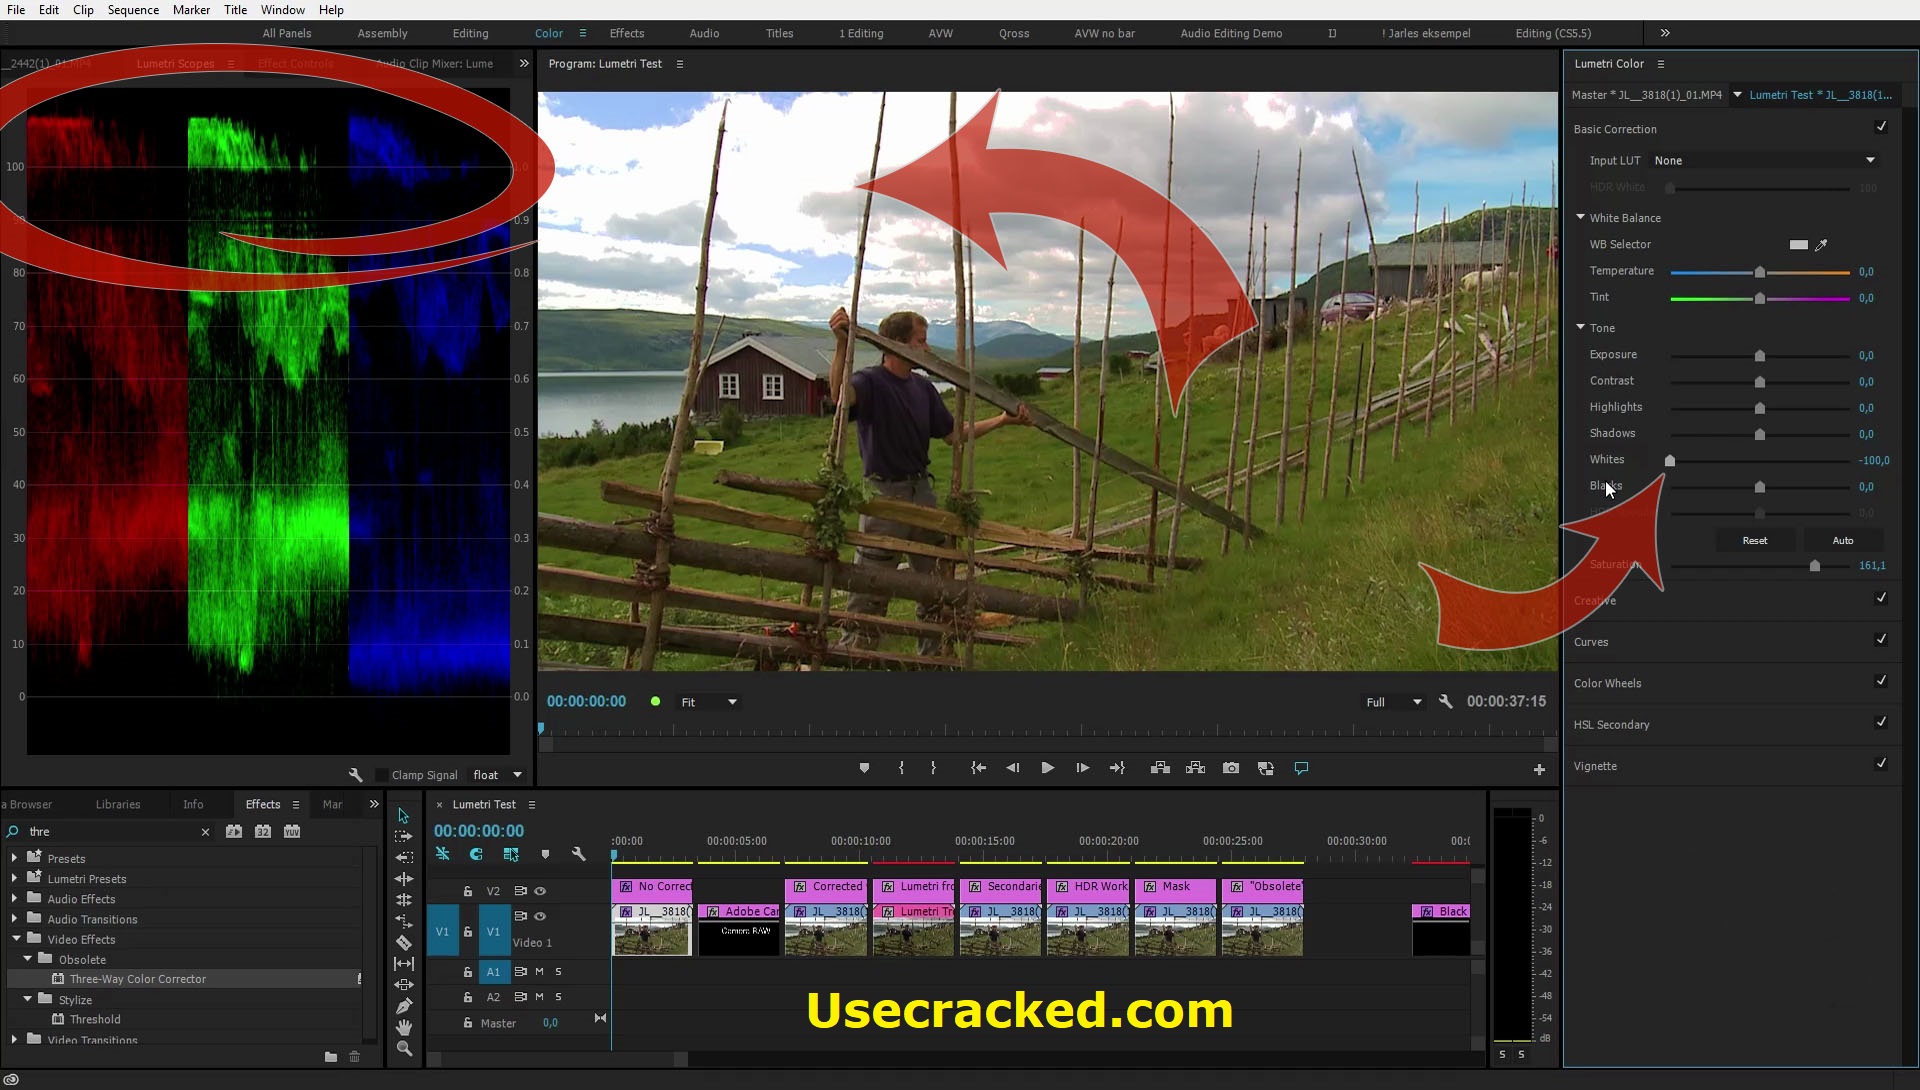This screenshot has width=1920, height=1090.
Task: Click the Auto button in tone settings
Action: 1844,540
